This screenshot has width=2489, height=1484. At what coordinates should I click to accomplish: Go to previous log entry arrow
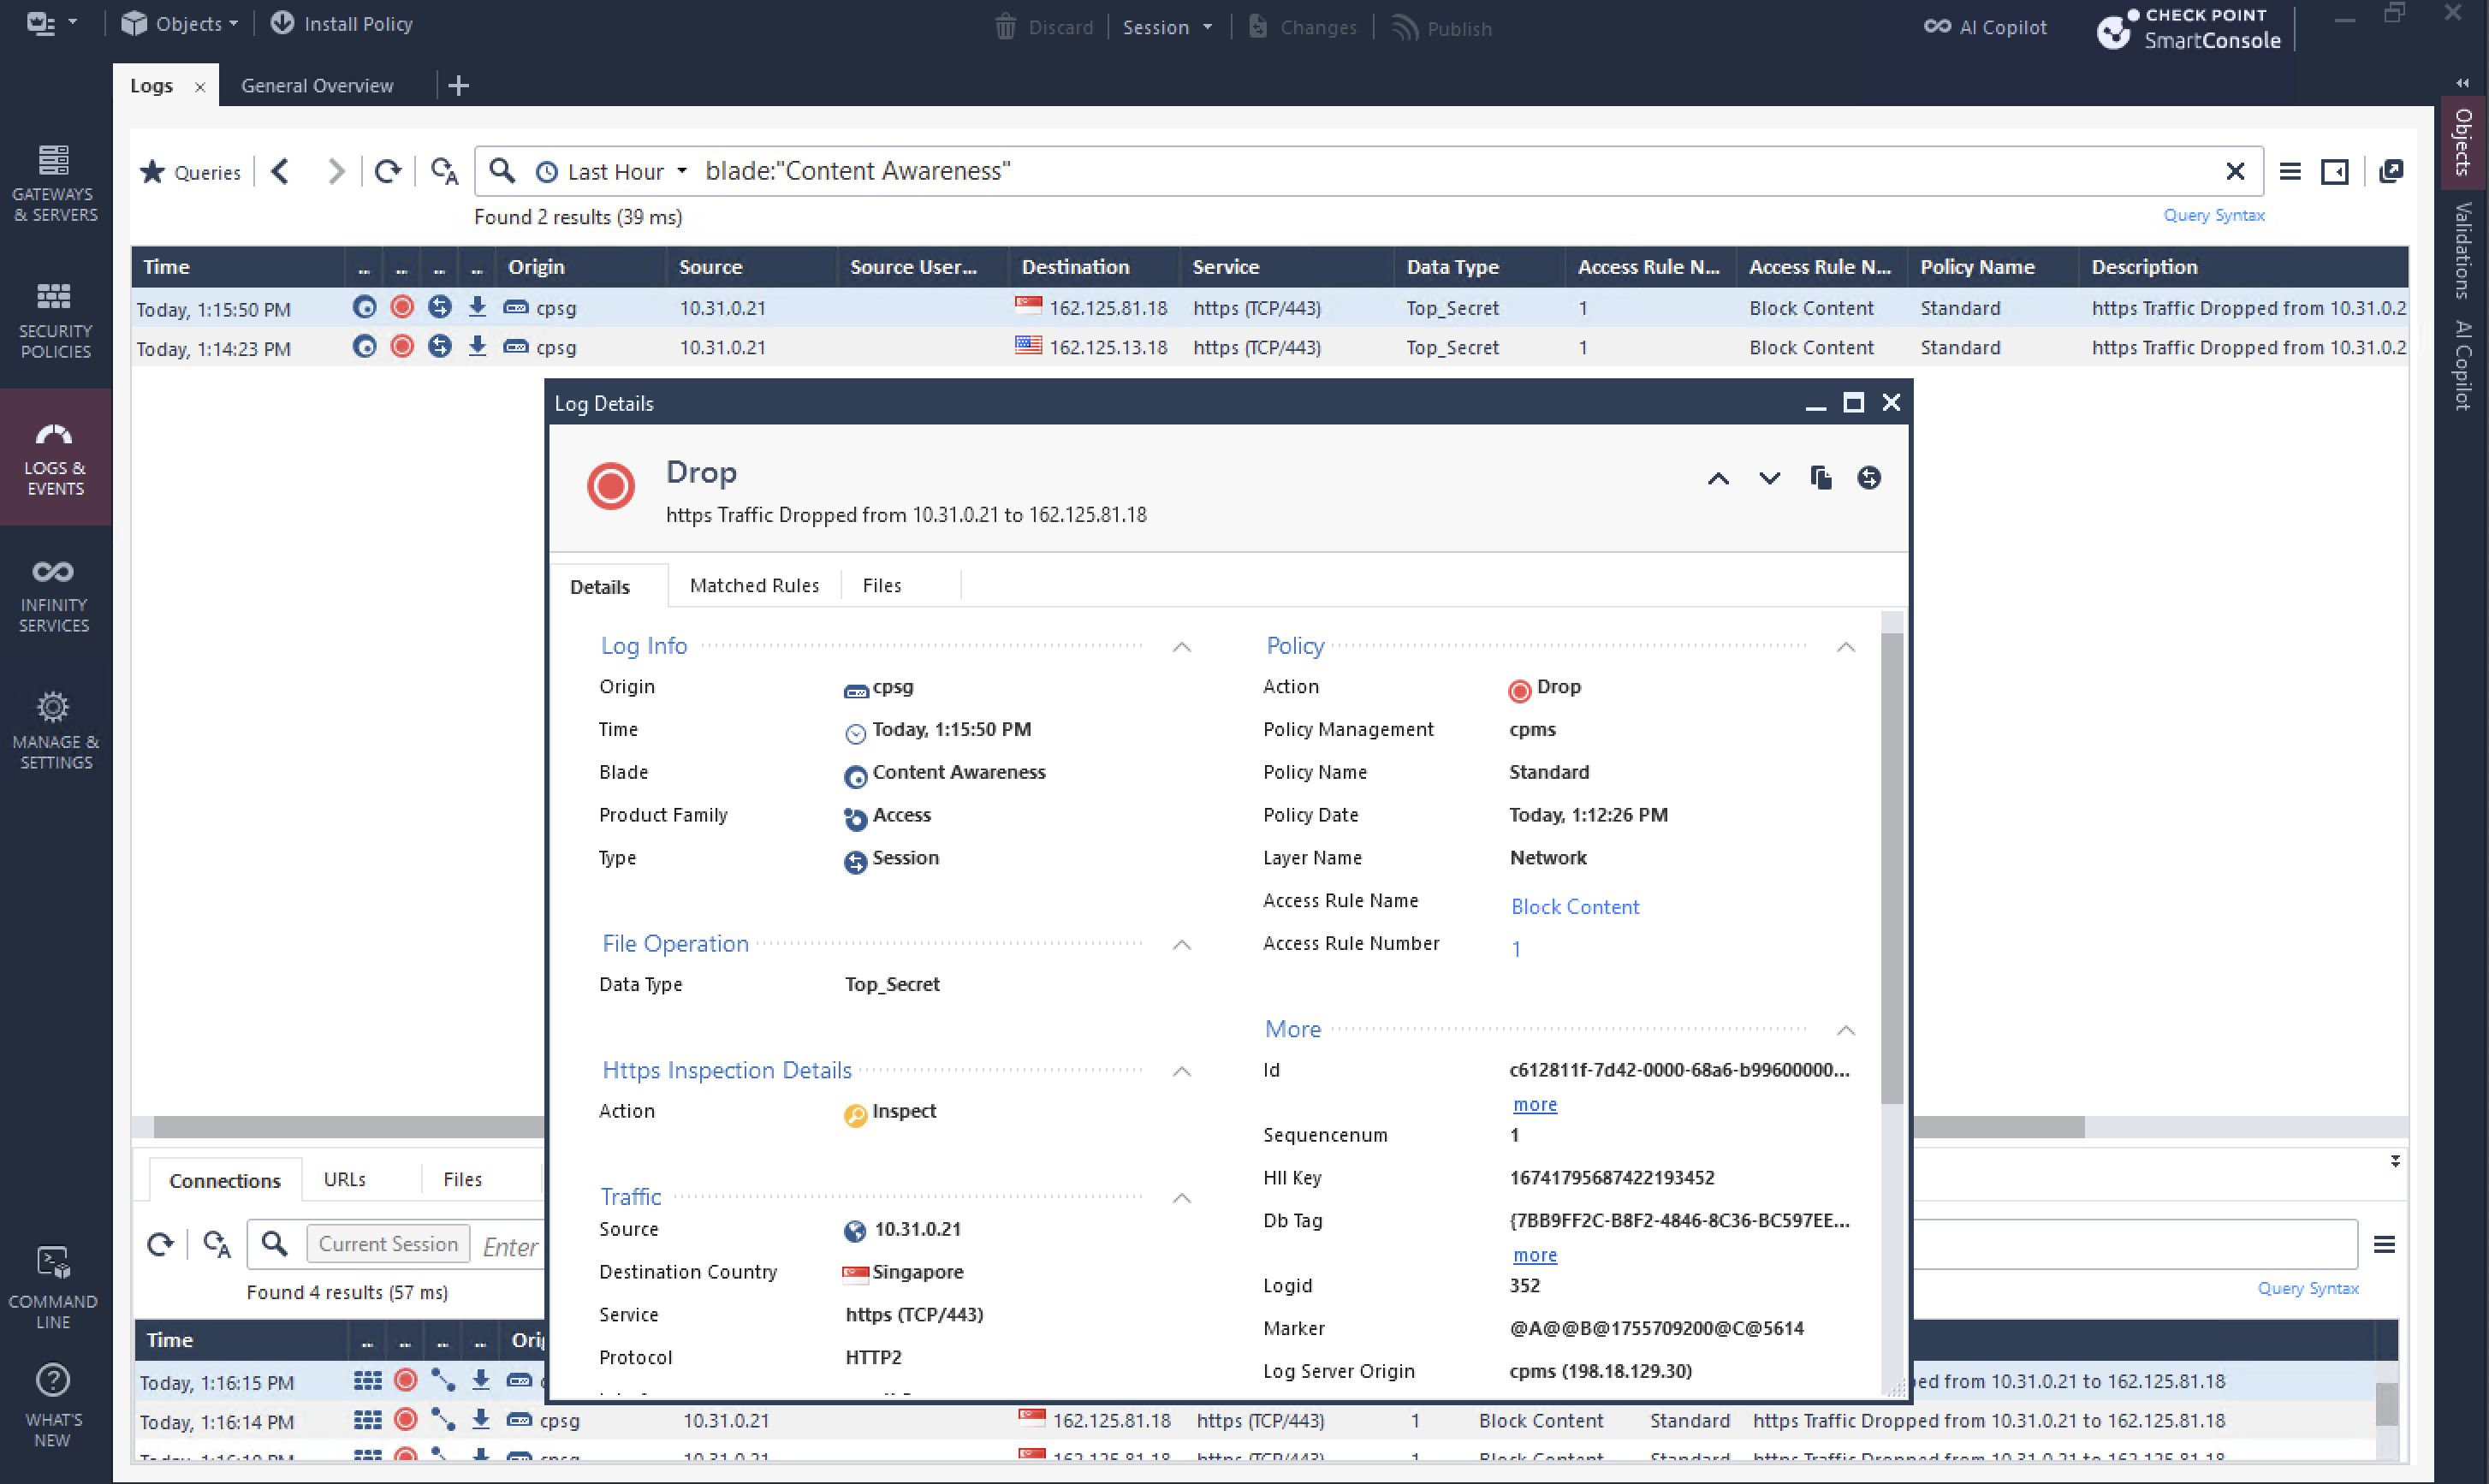(1717, 478)
